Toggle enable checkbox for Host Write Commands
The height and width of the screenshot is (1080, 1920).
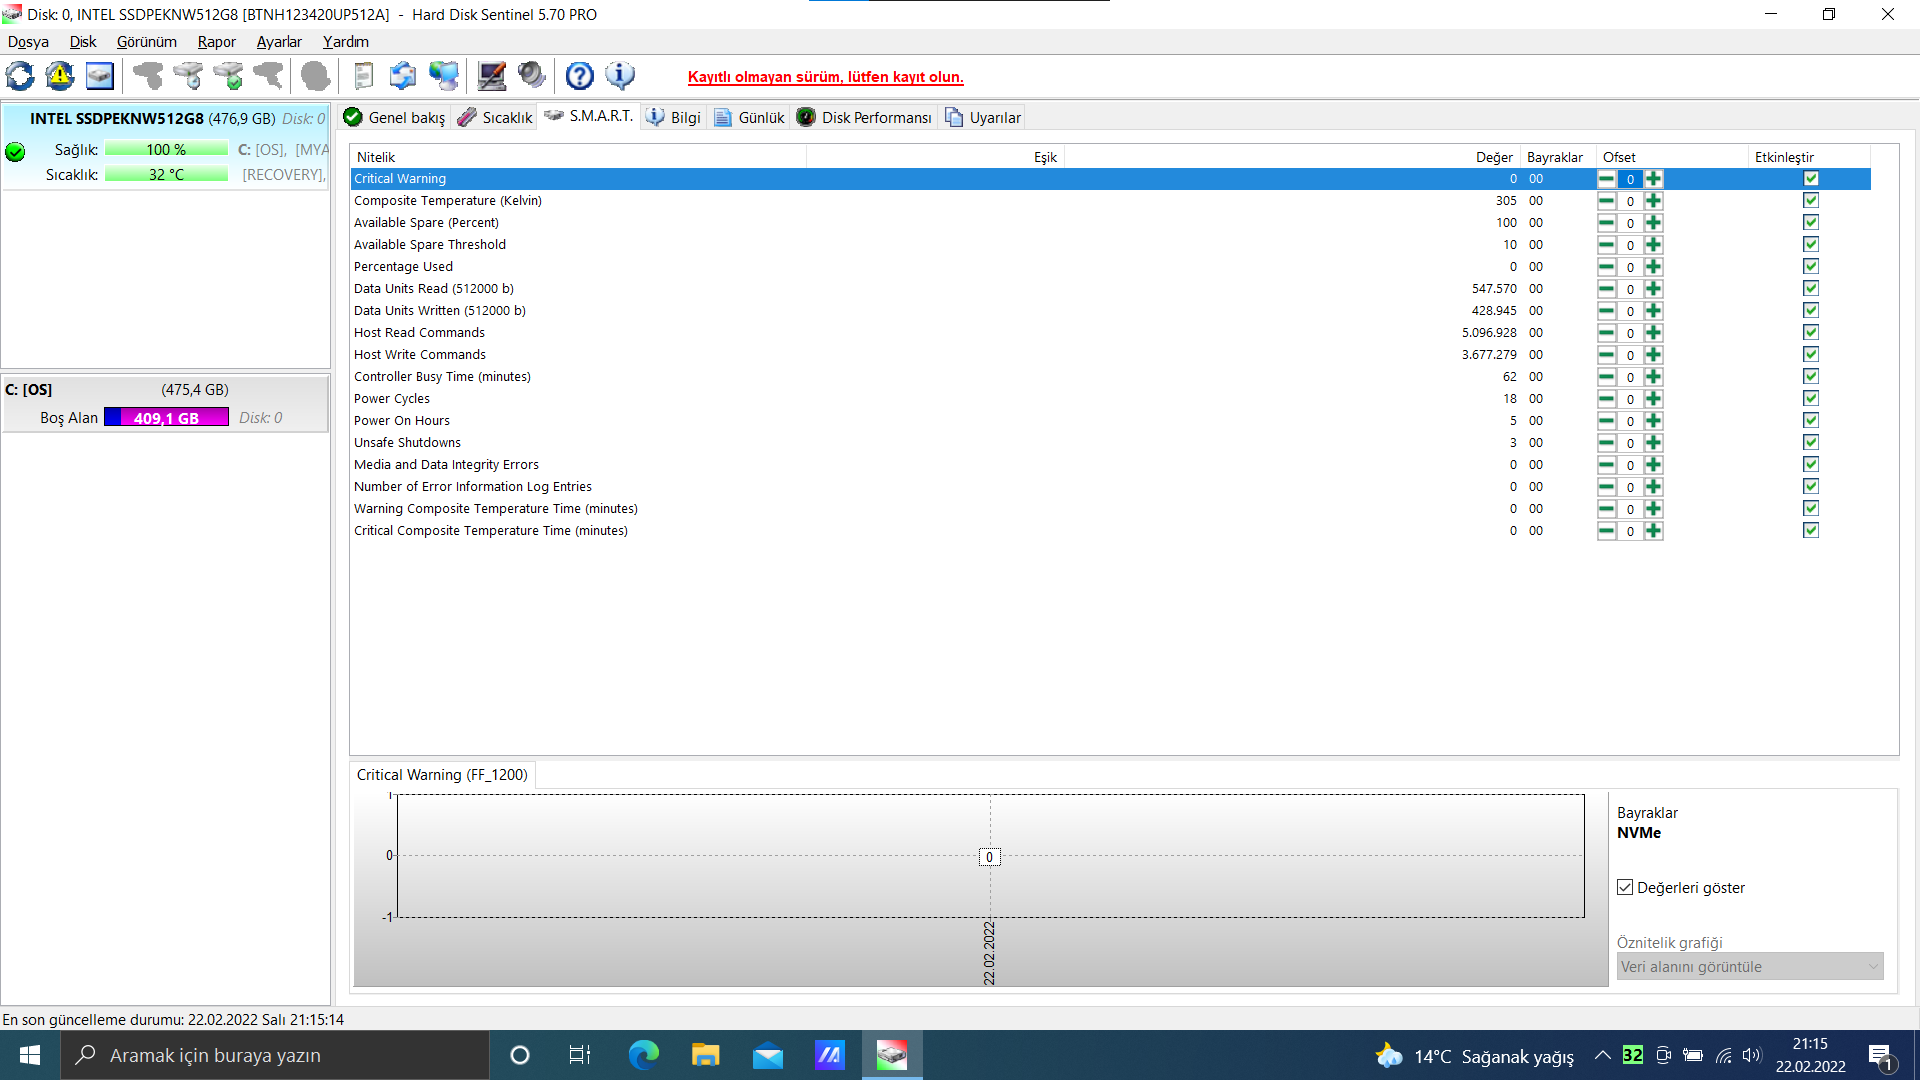1811,355
